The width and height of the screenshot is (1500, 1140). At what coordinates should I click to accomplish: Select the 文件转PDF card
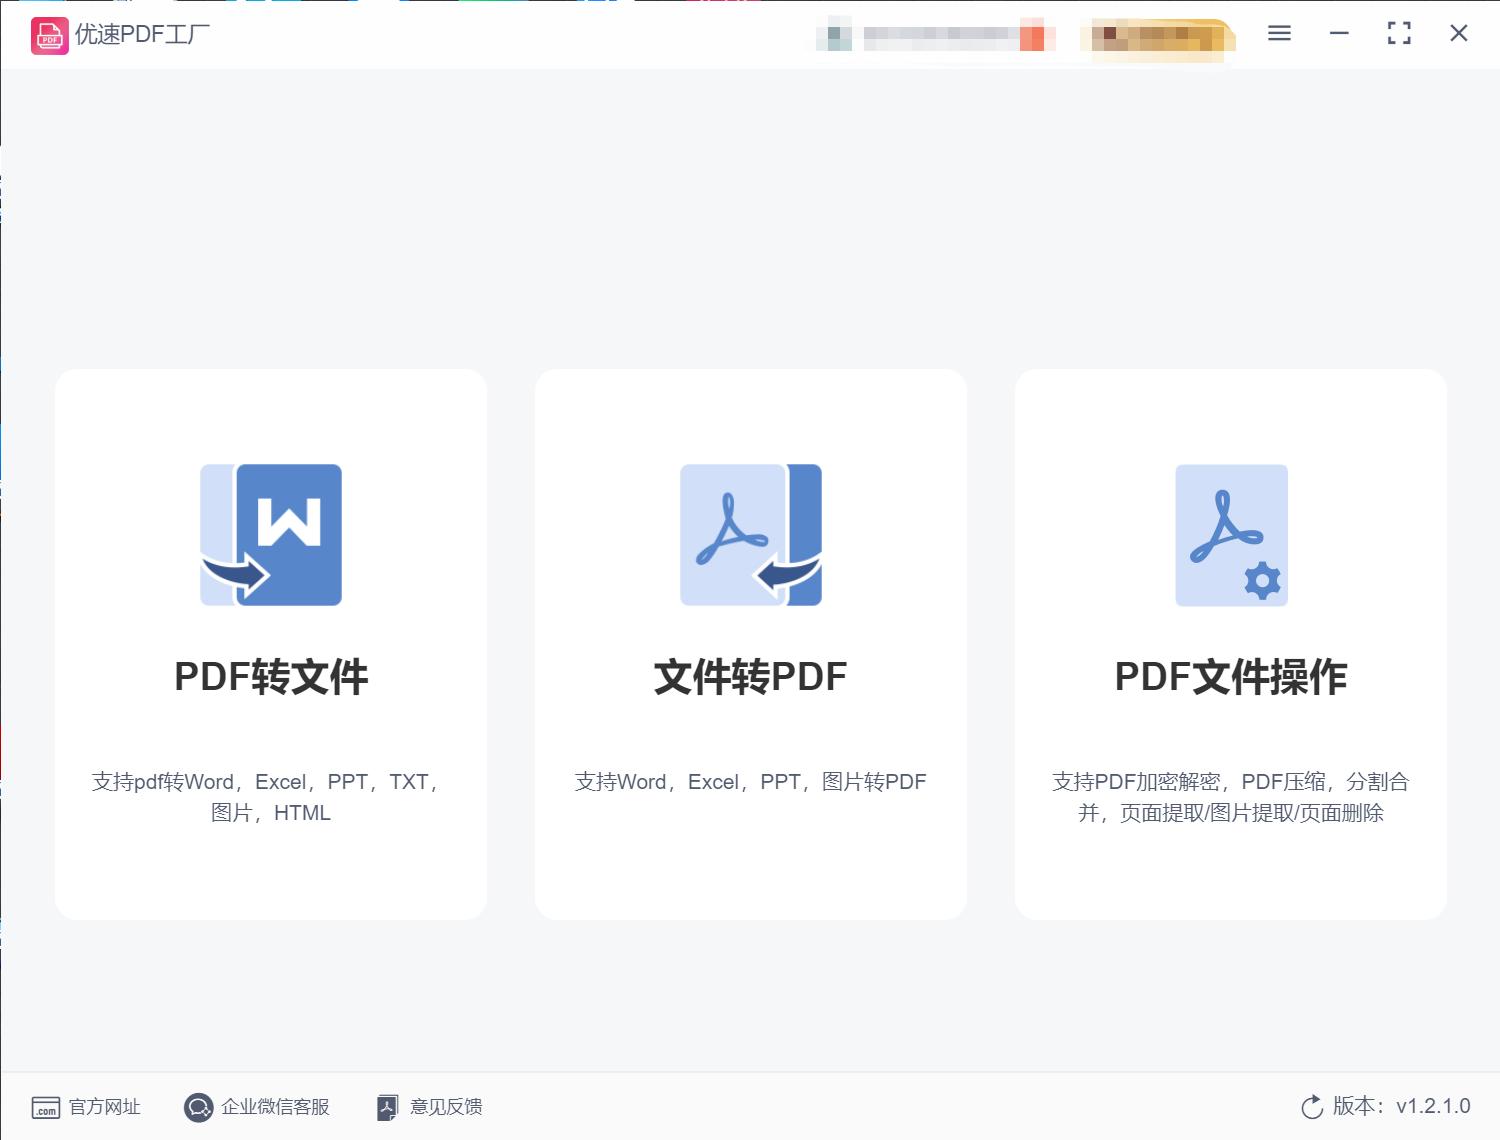point(750,645)
